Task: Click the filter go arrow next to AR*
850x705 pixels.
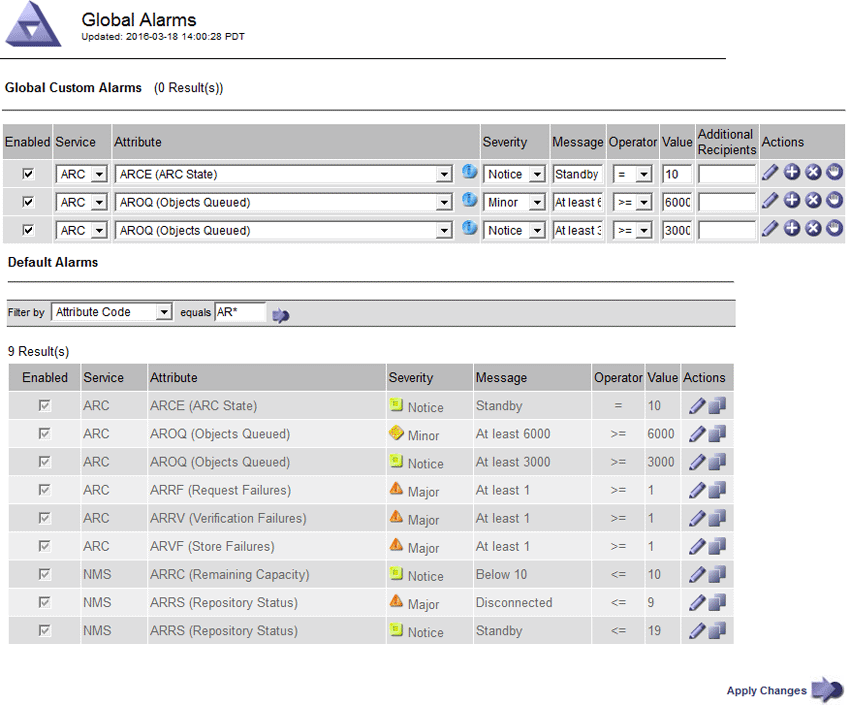Action: tap(281, 314)
